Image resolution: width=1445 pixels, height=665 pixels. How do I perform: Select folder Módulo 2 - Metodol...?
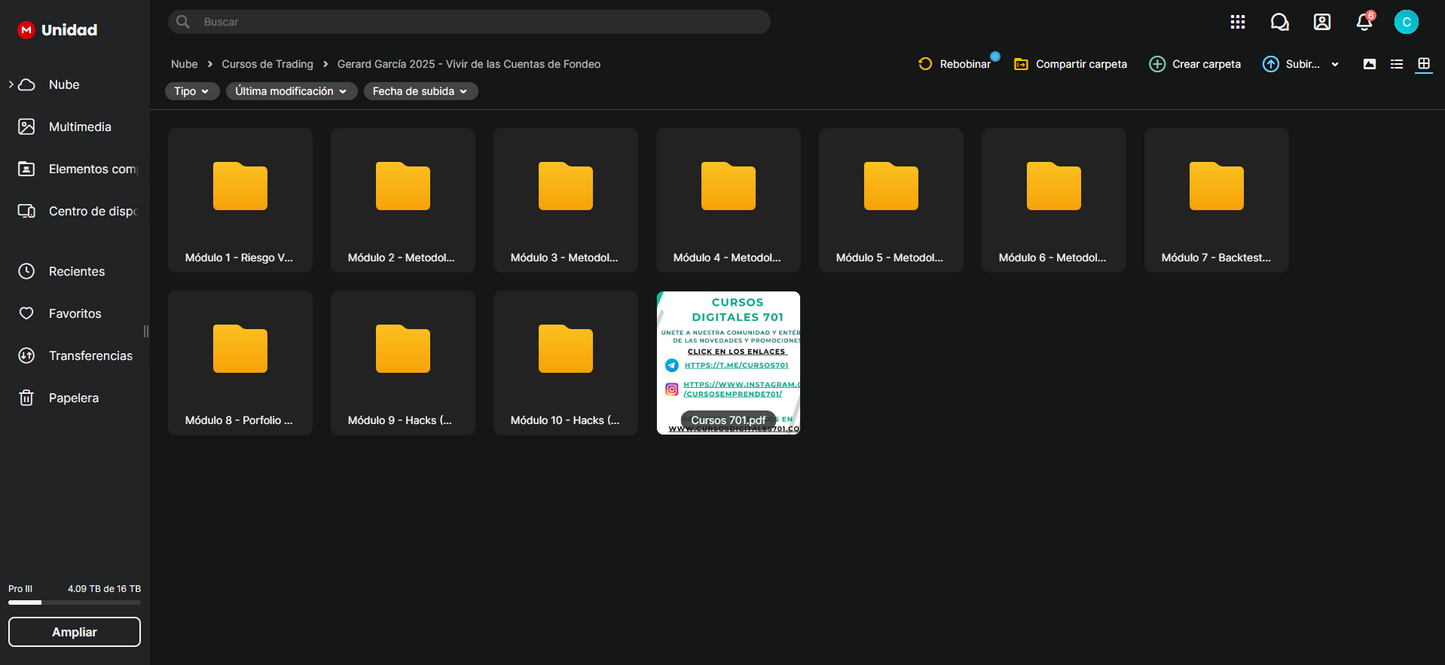click(403, 200)
